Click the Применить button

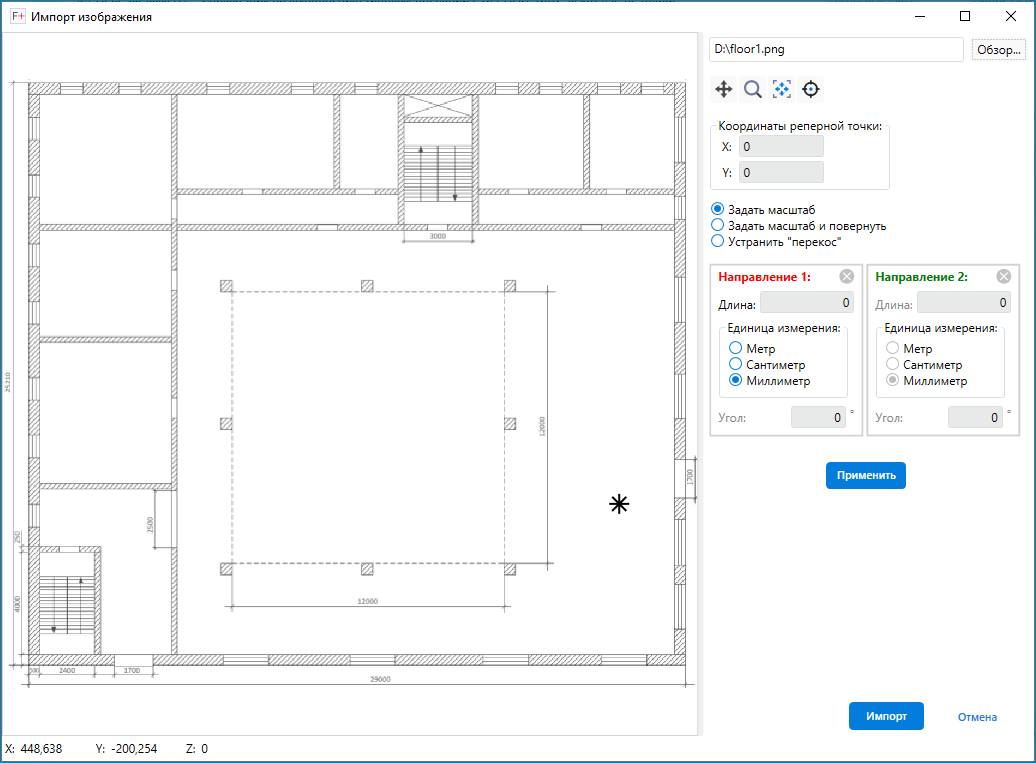(x=866, y=476)
